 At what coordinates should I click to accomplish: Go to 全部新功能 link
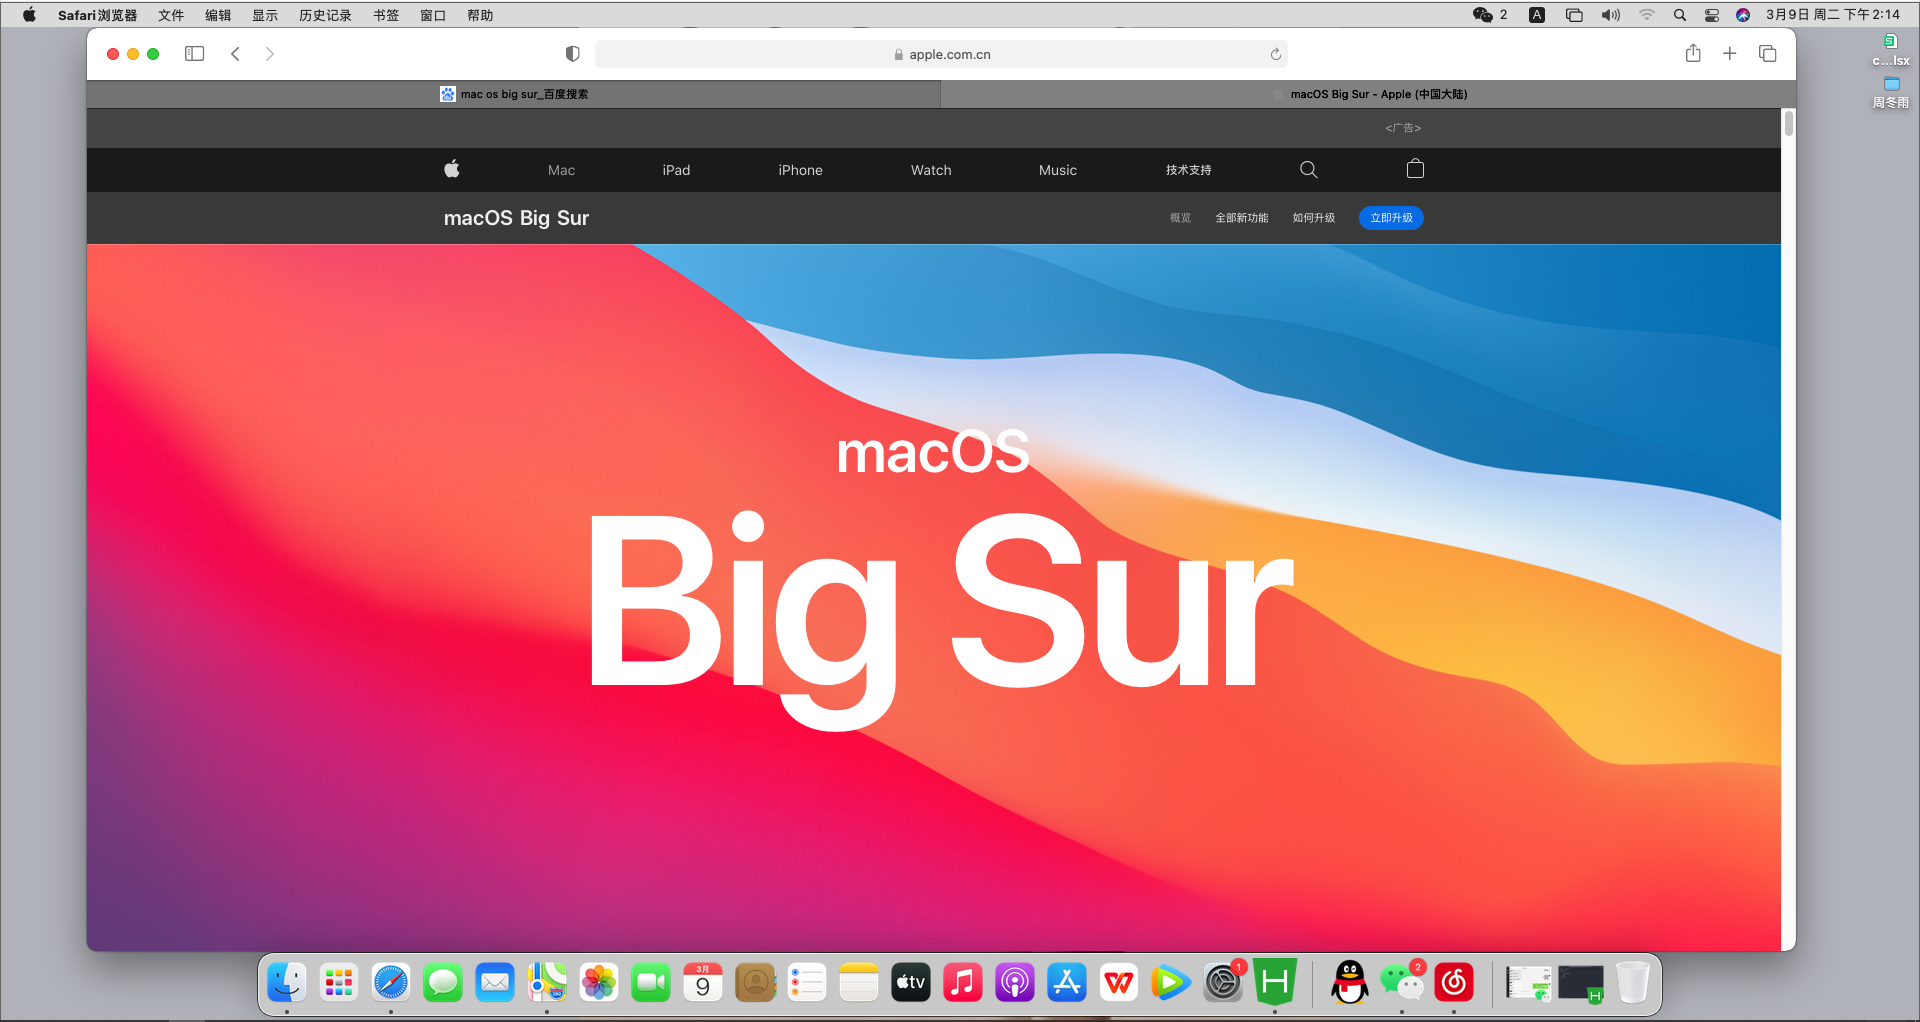1242,218
